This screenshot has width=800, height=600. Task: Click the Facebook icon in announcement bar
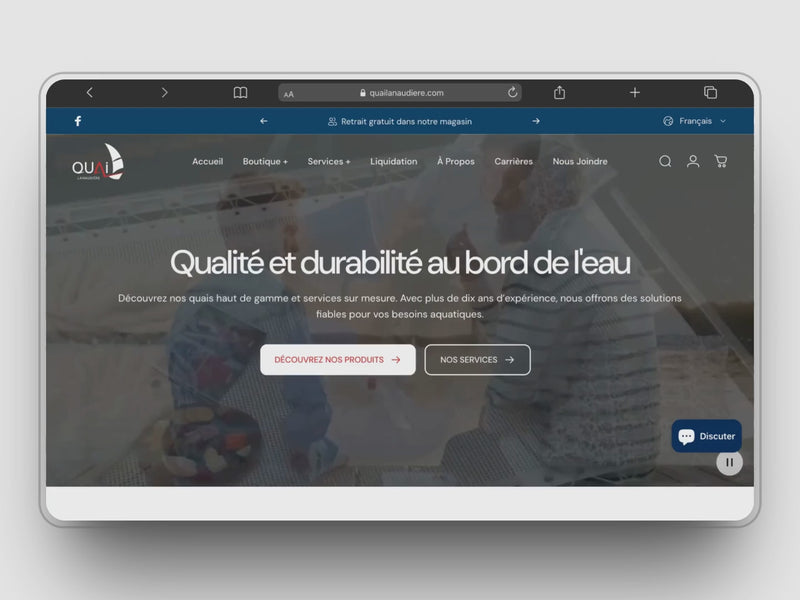point(78,121)
